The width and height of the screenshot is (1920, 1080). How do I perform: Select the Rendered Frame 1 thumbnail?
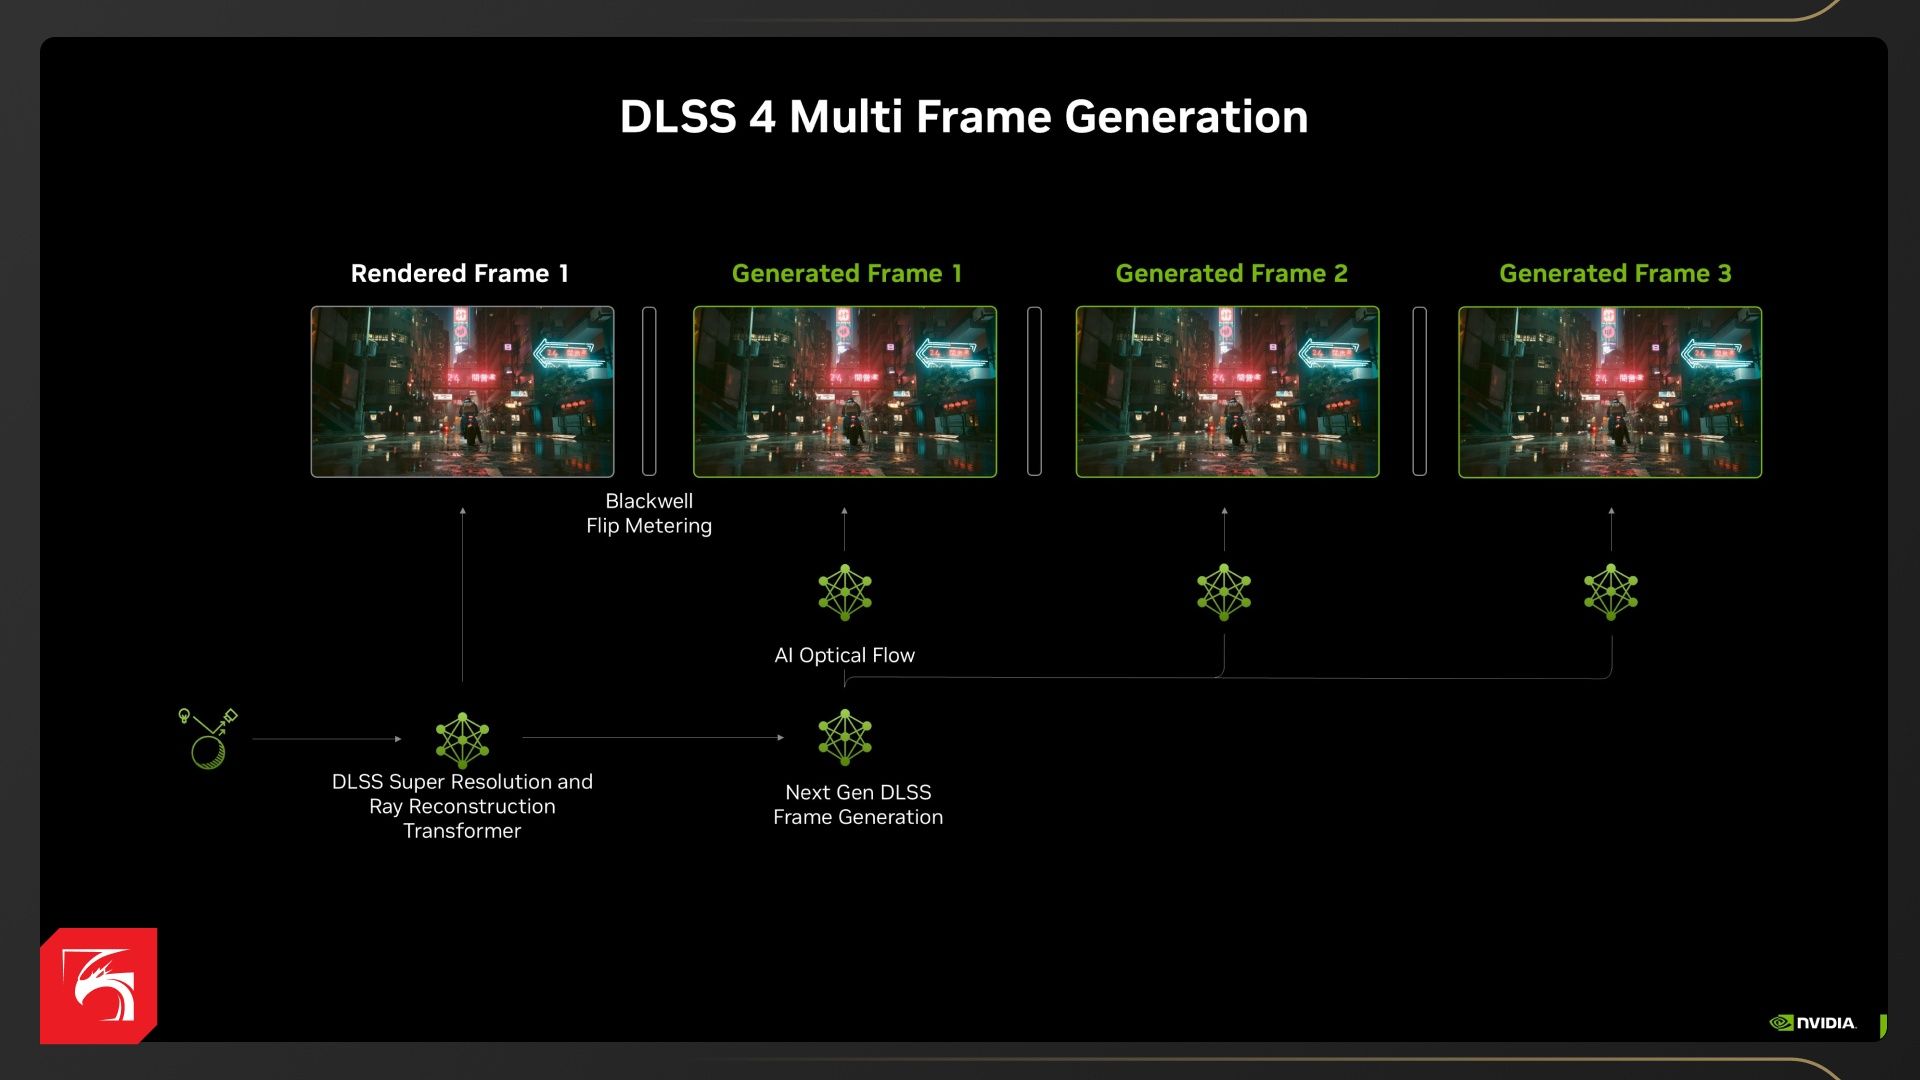[462, 391]
